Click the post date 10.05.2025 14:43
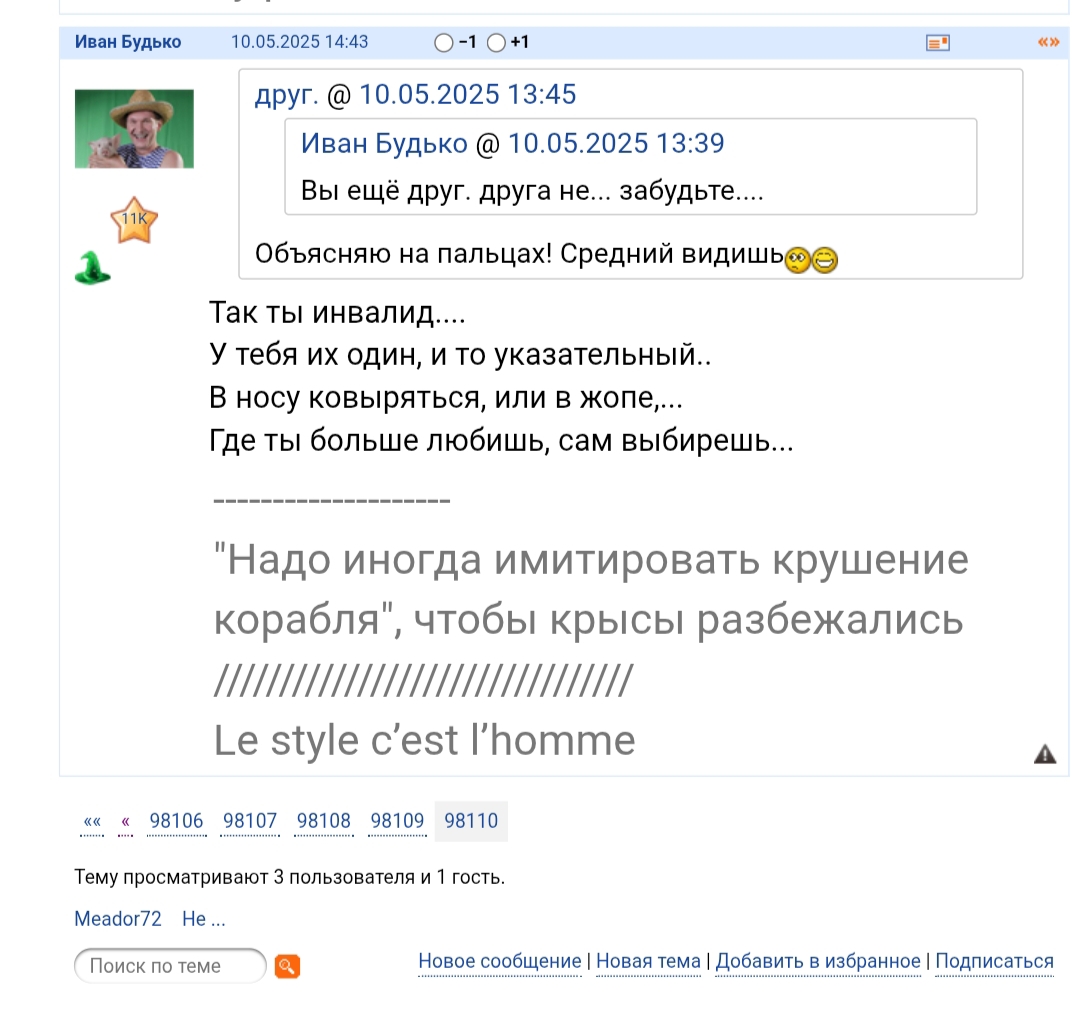 tap(300, 42)
